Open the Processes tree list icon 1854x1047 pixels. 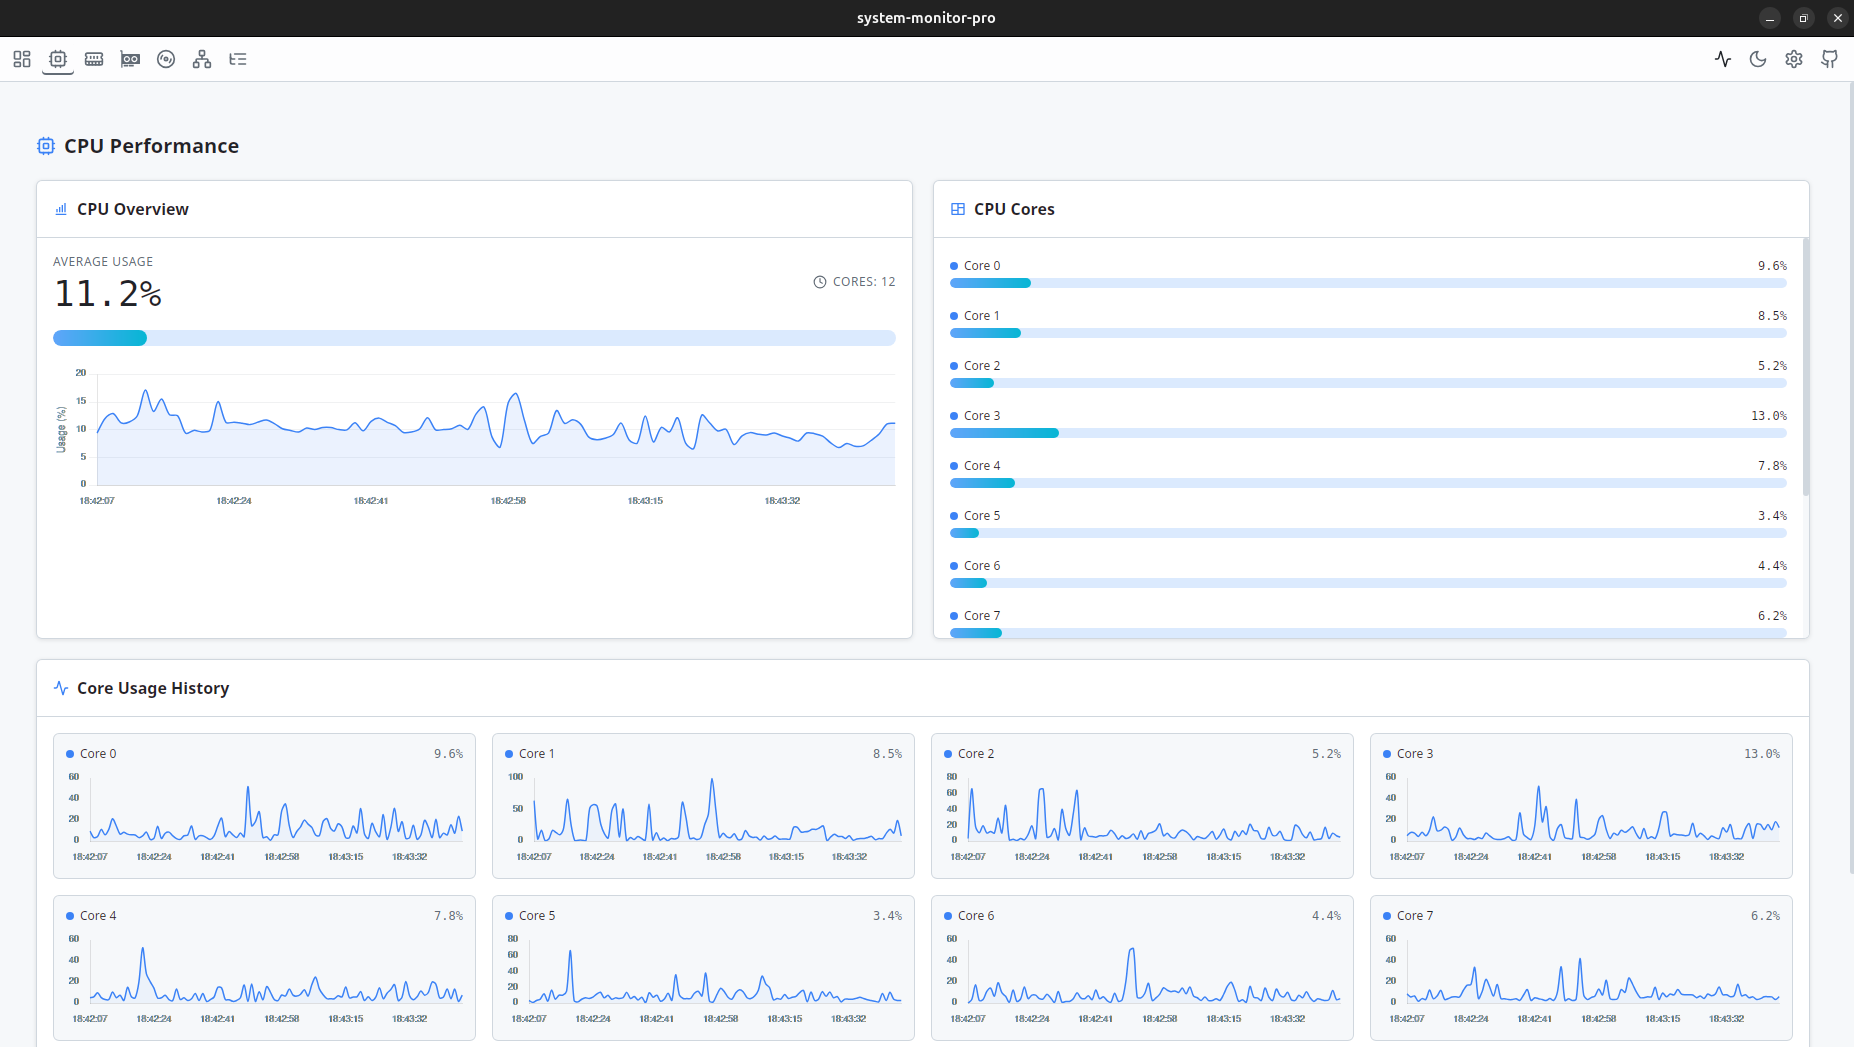tap(238, 59)
